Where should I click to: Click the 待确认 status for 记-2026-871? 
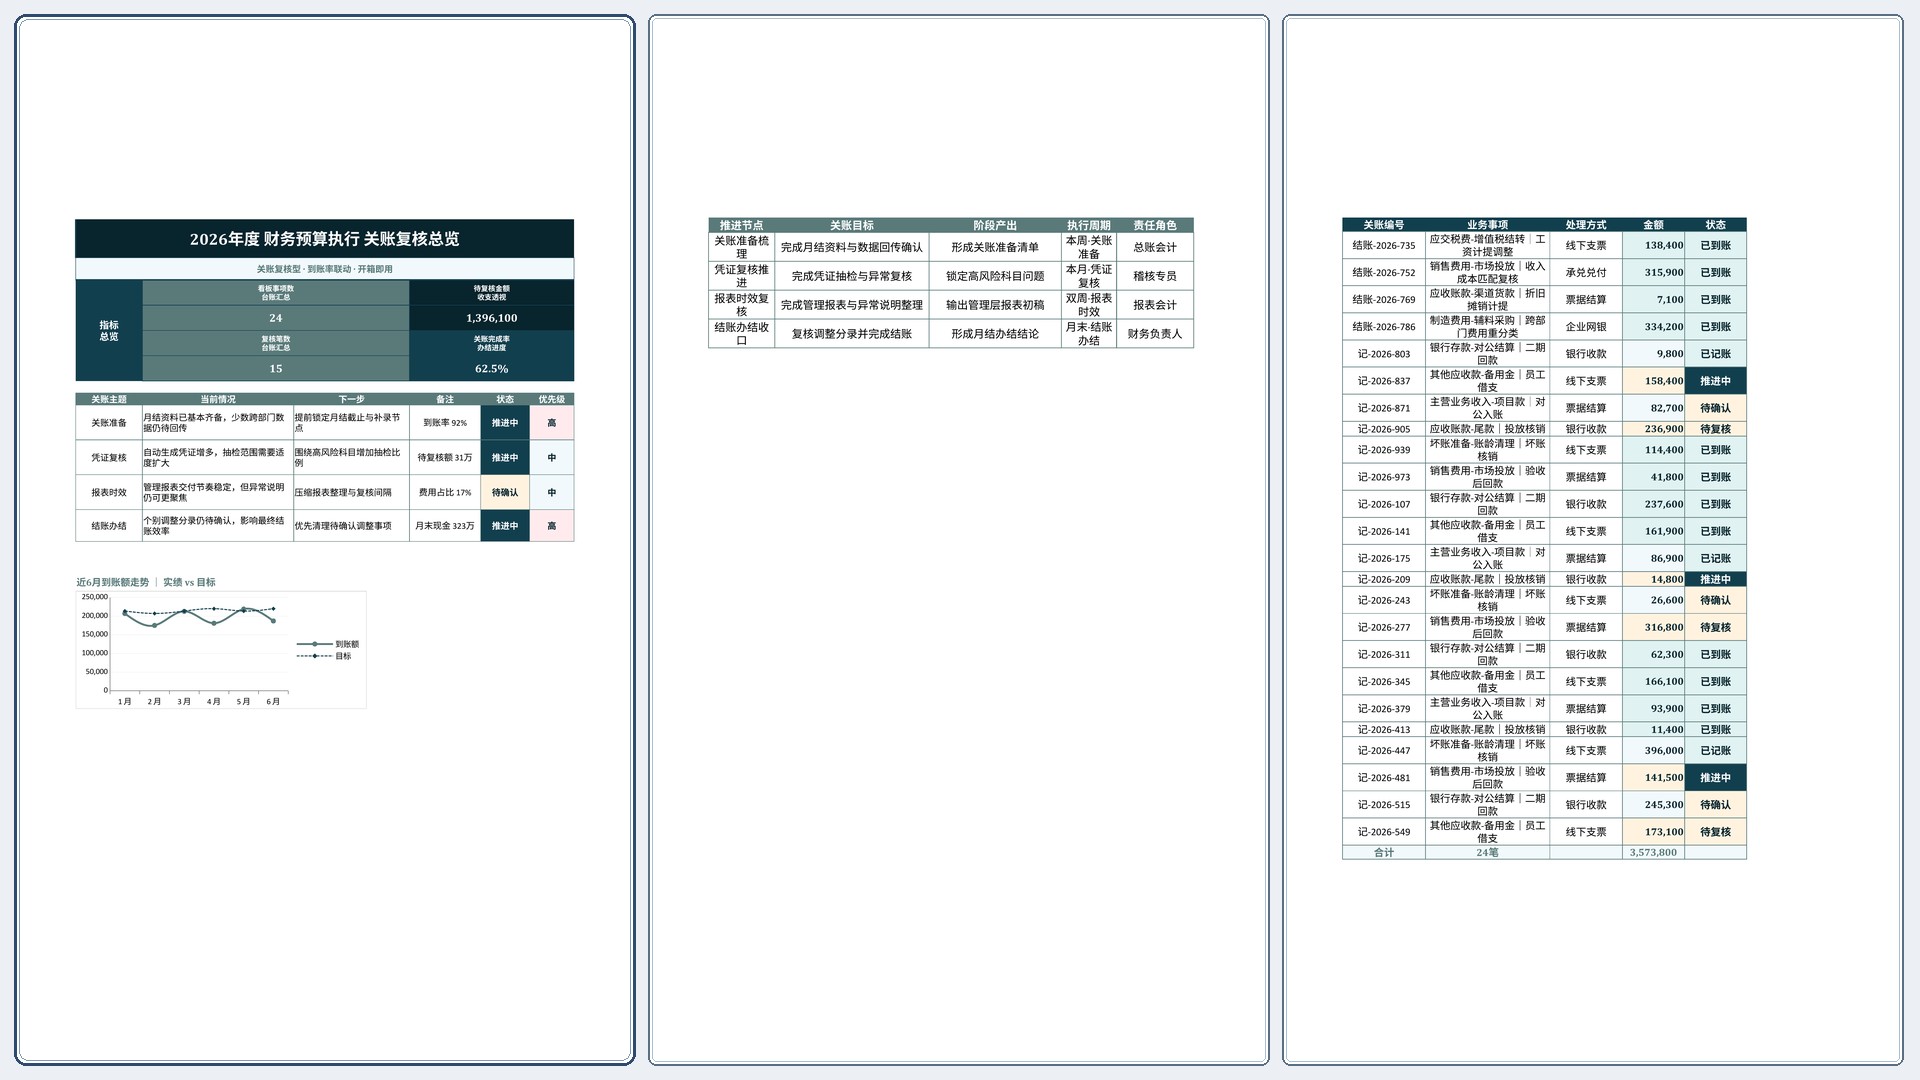point(1715,408)
